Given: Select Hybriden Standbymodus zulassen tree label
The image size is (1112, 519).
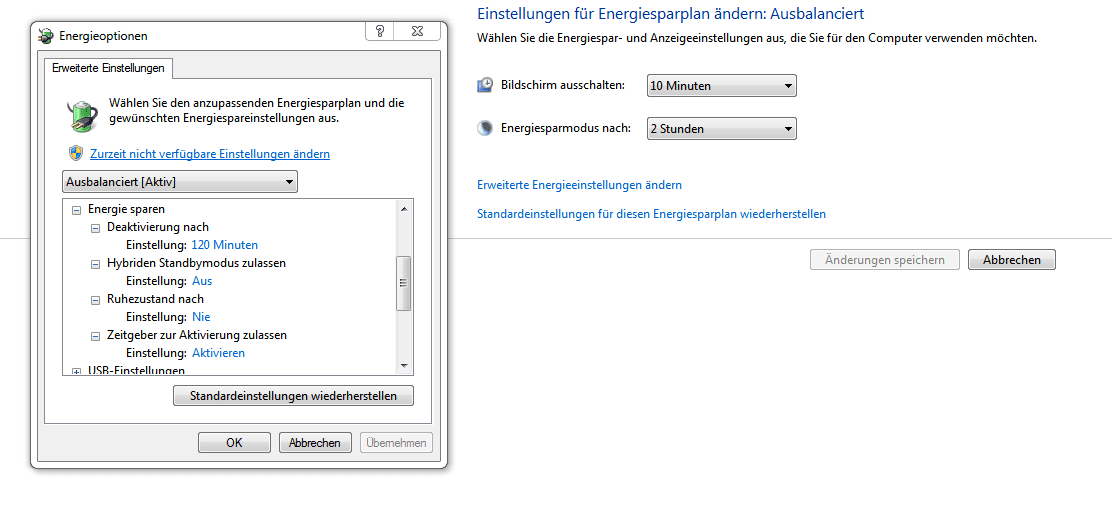Looking at the screenshot, I should pos(196,263).
